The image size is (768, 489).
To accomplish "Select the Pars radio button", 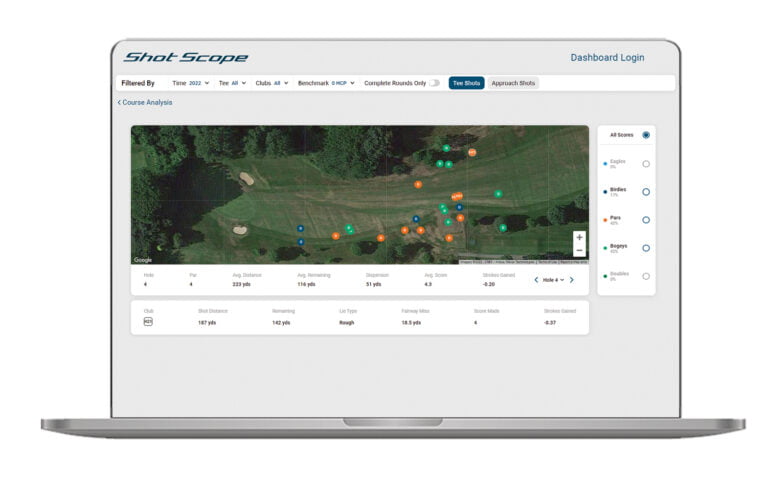I will pyautogui.click(x=646, y=220).
